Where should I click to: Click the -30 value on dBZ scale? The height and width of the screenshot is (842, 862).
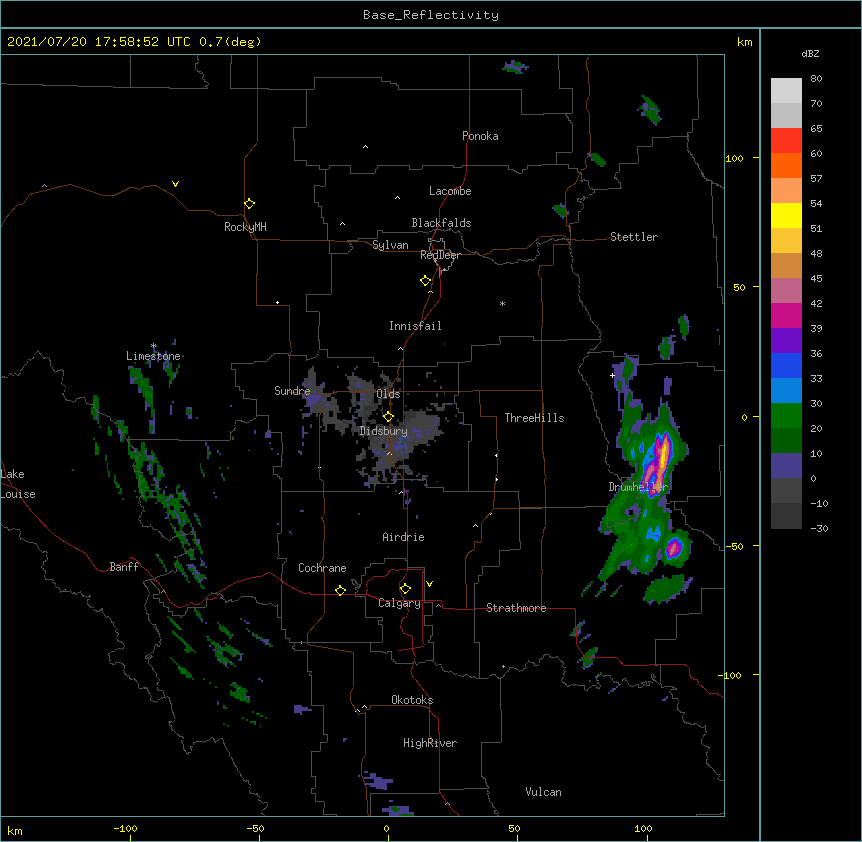tap(819, 528)
